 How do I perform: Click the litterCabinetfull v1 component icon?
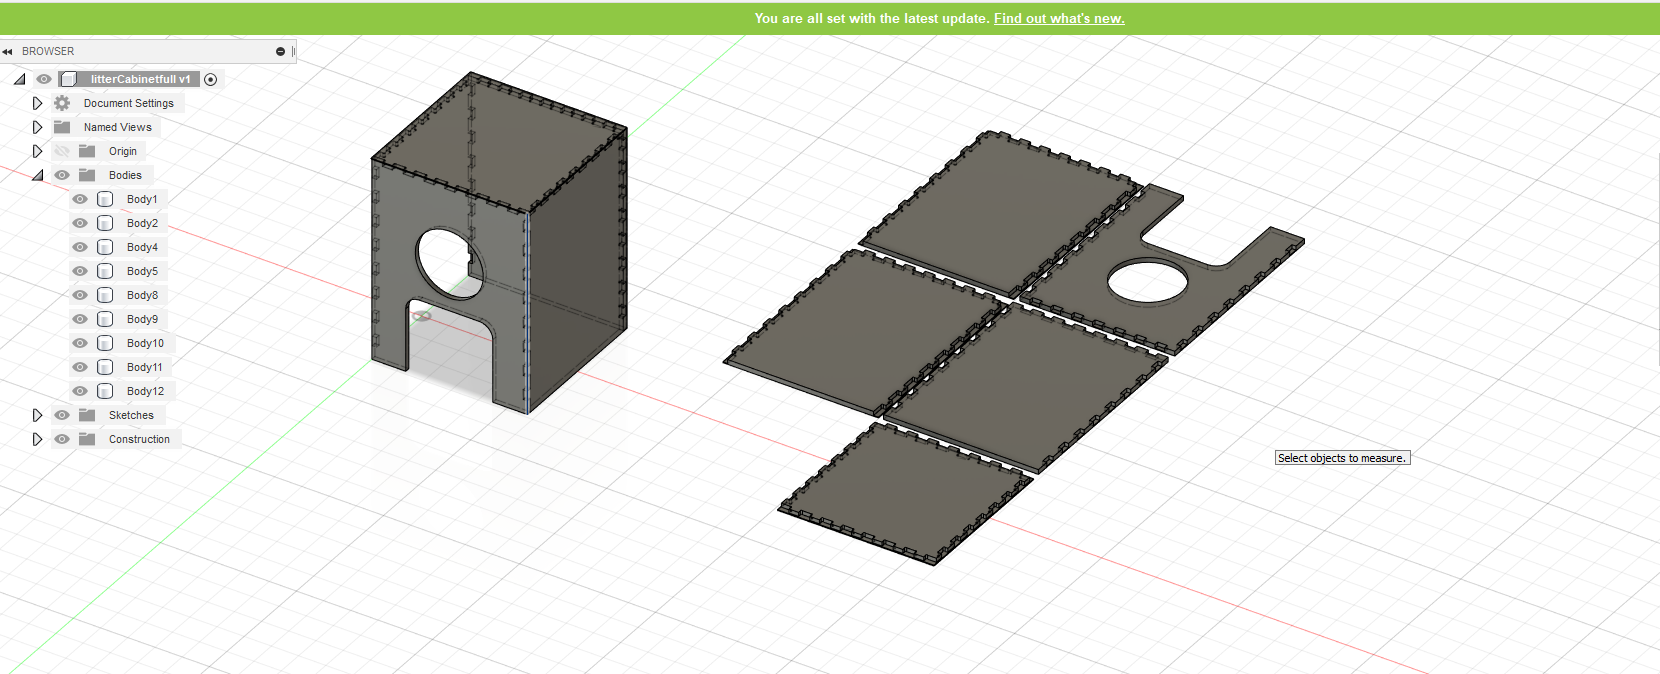tap(68, 79)
